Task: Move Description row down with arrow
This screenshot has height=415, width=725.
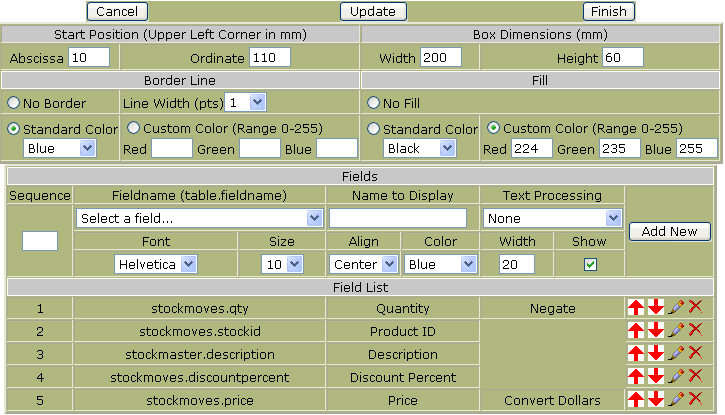Action: (655, 353)
